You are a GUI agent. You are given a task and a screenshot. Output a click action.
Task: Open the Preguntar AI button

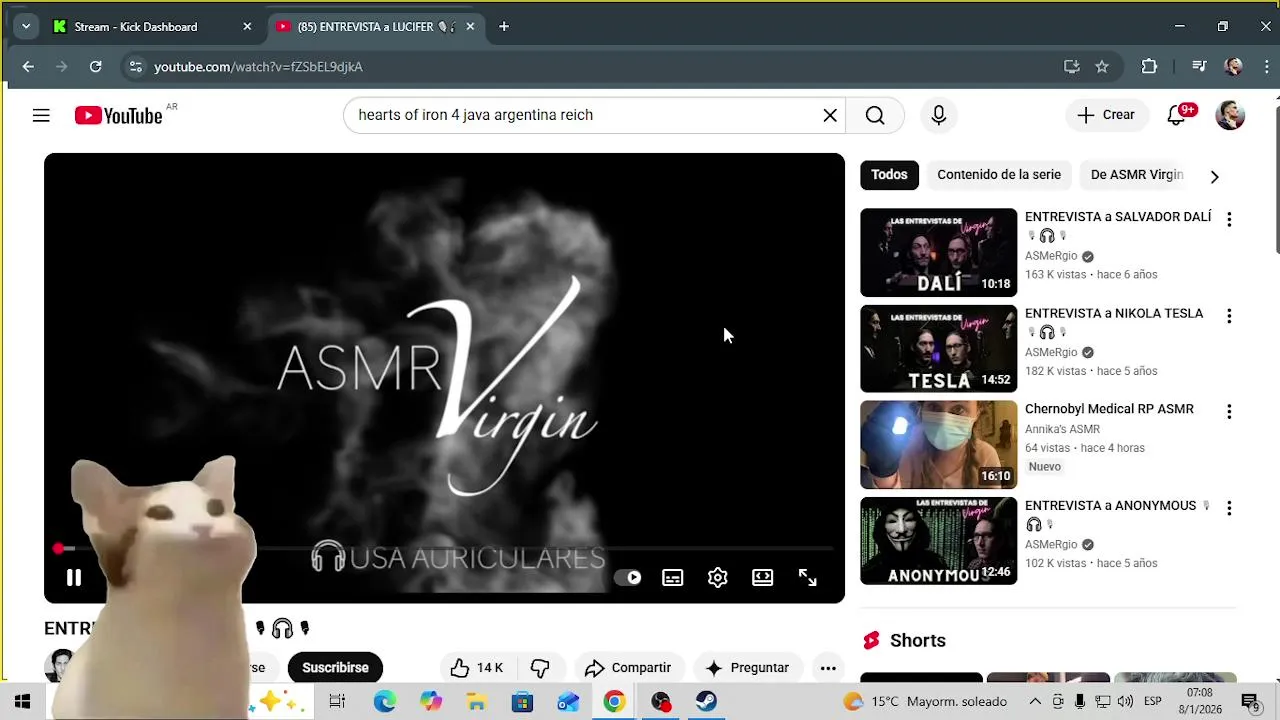coord(748,668)
